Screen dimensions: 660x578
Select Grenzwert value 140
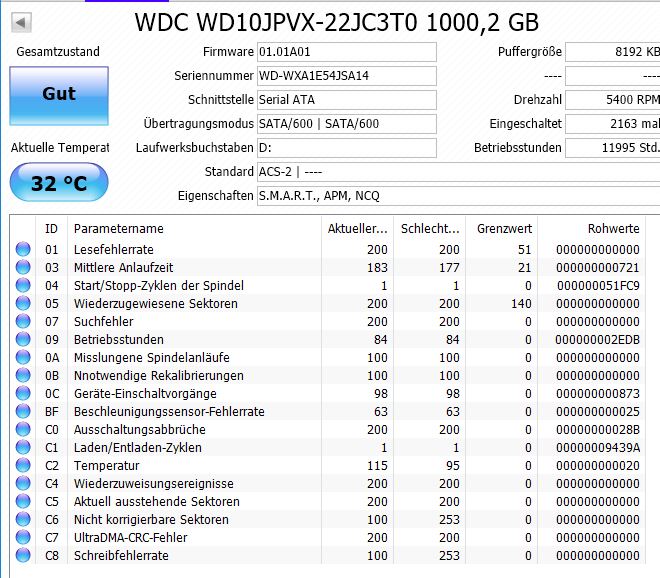pyautogui.click(x=521, y=304)
